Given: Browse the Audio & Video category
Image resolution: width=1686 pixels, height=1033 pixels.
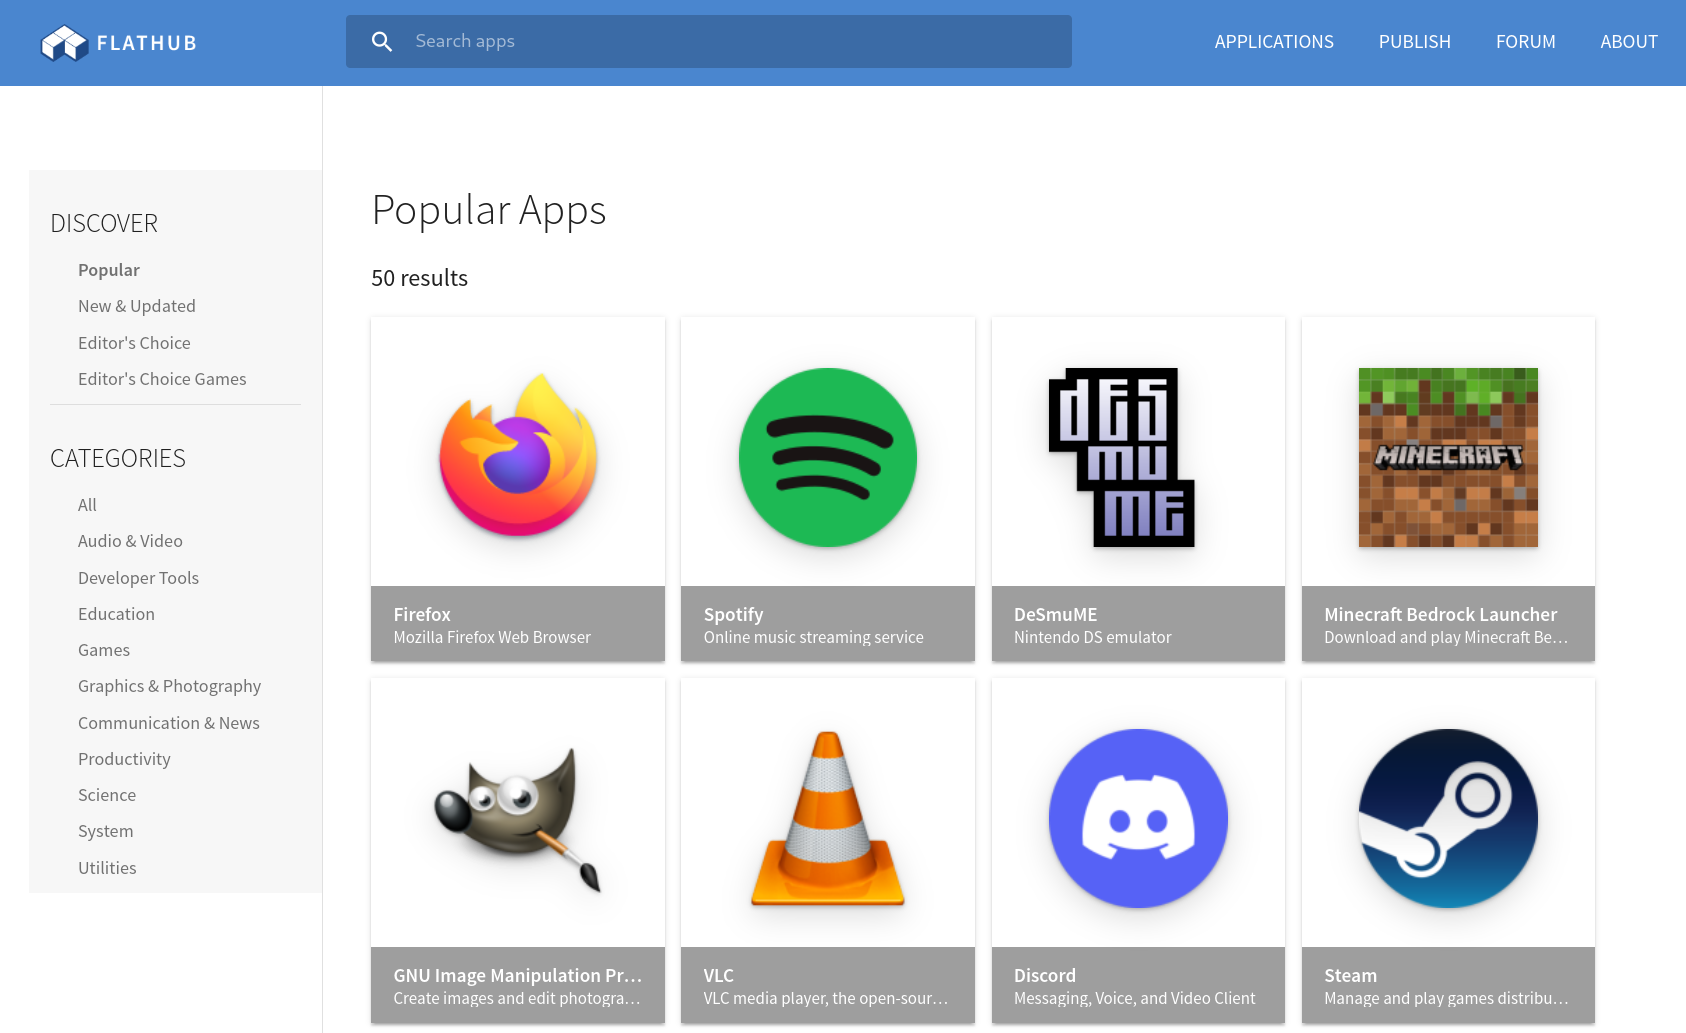Looking at the screenshot, I should click(x=130, y=541).
